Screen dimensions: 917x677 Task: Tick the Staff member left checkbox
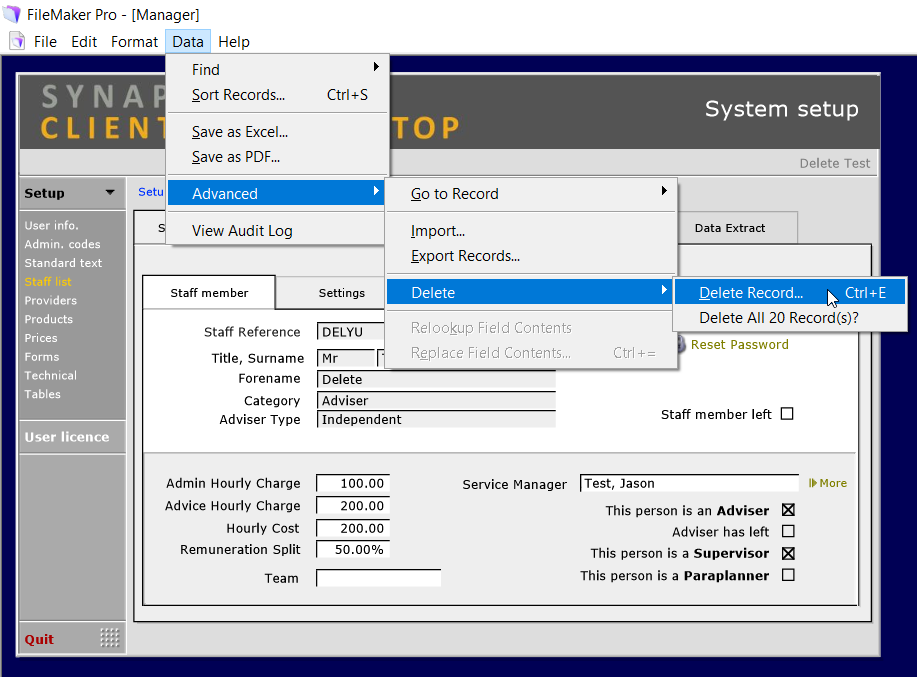[x=787, y=414]
